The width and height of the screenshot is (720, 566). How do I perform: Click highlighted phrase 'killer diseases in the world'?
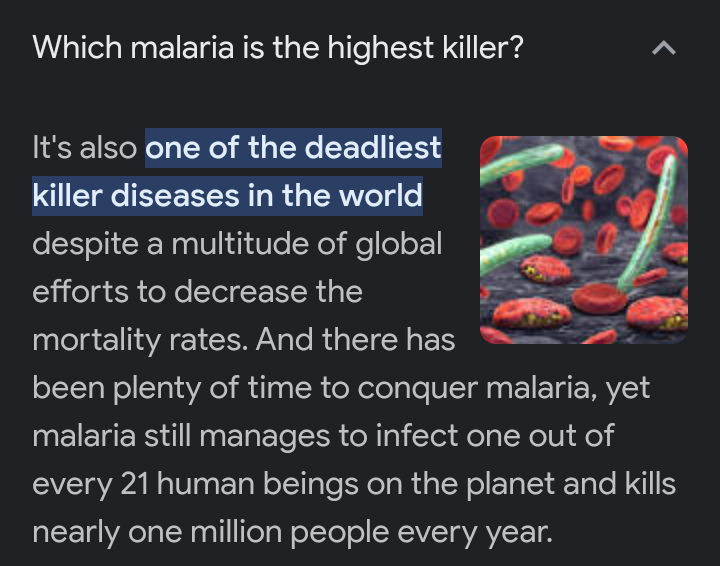tap(227, 196)
